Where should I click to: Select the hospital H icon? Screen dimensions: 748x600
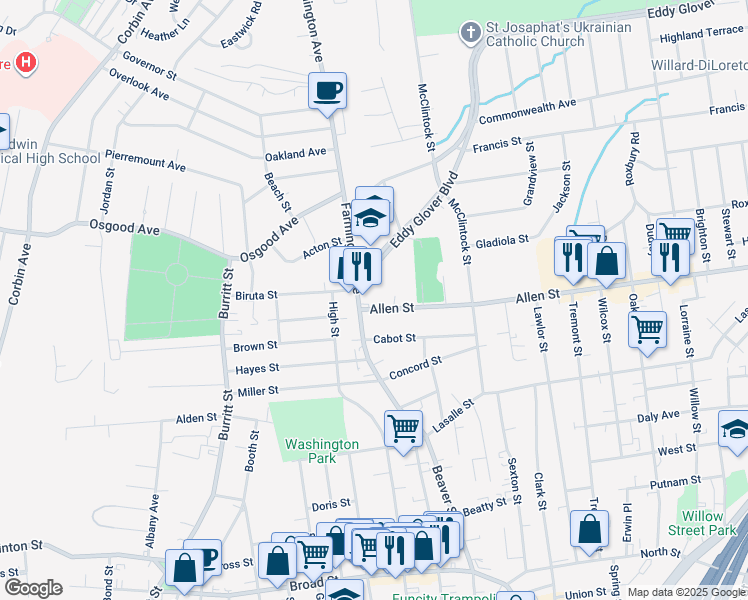(26, 63)
